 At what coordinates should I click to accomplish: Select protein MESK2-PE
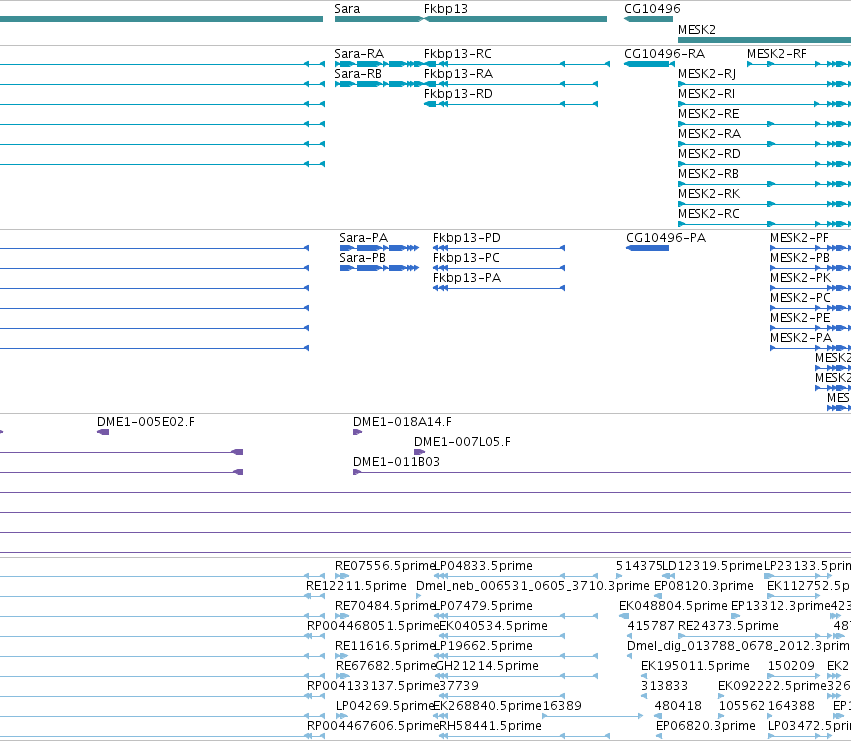point(810,328)
